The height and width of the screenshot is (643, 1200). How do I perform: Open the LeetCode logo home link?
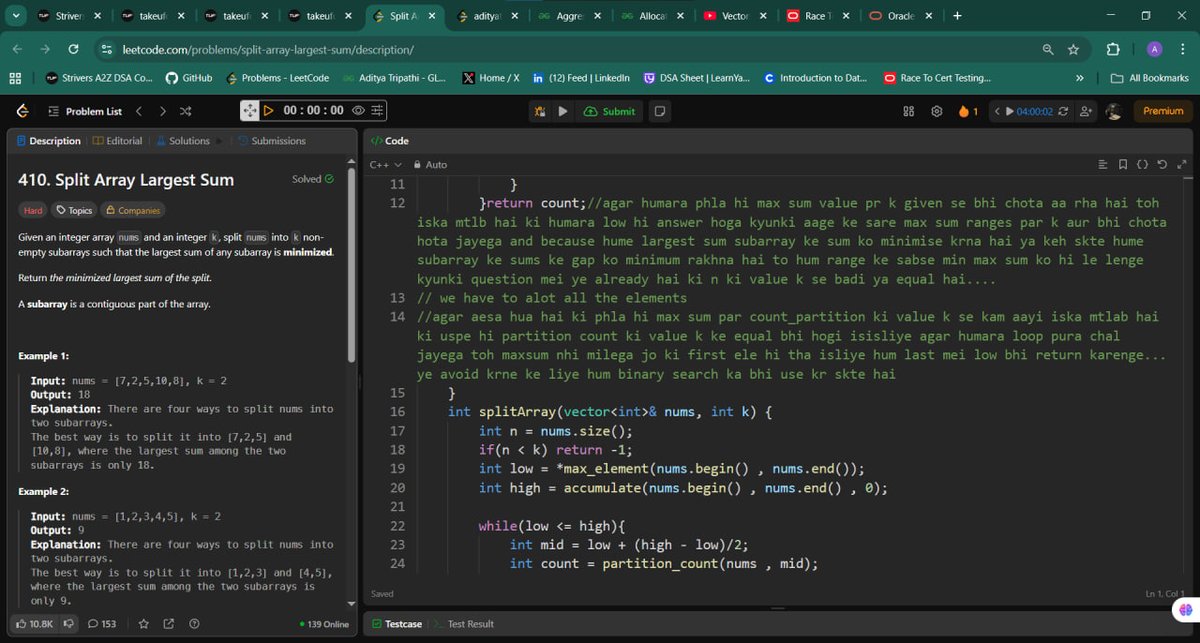[x=22, y=111]
